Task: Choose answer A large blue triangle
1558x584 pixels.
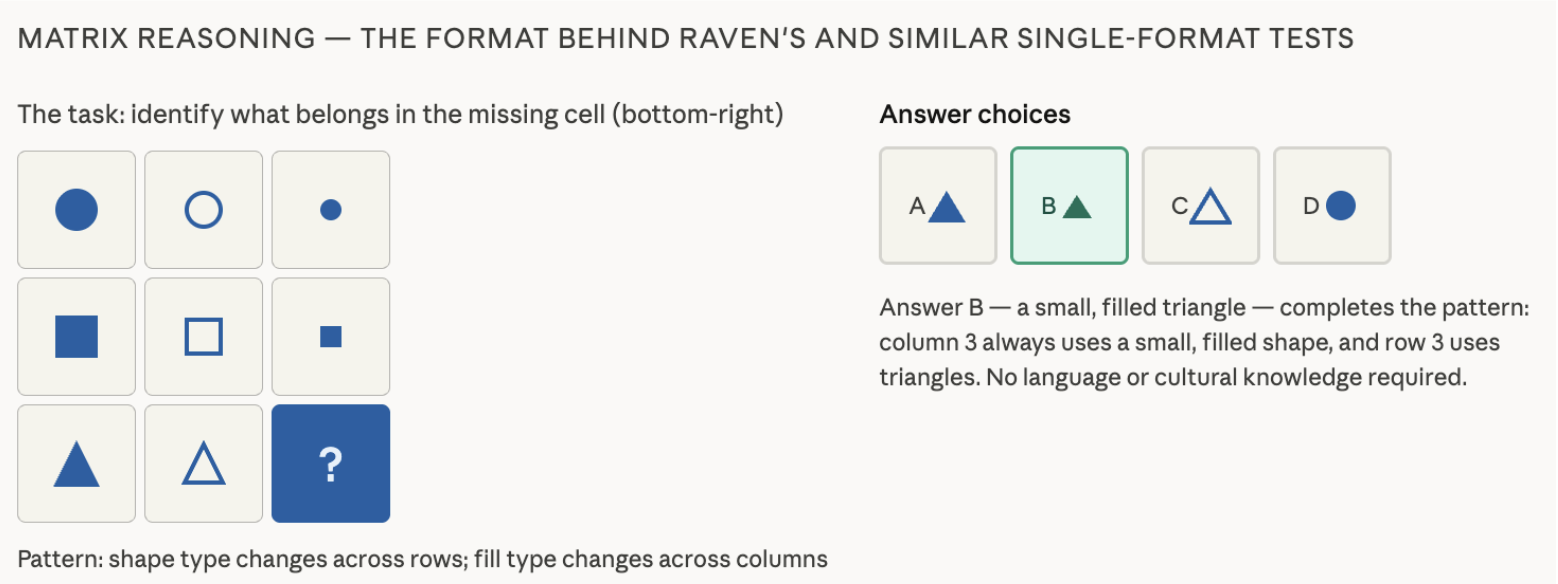Action: [x=938, y=206]
